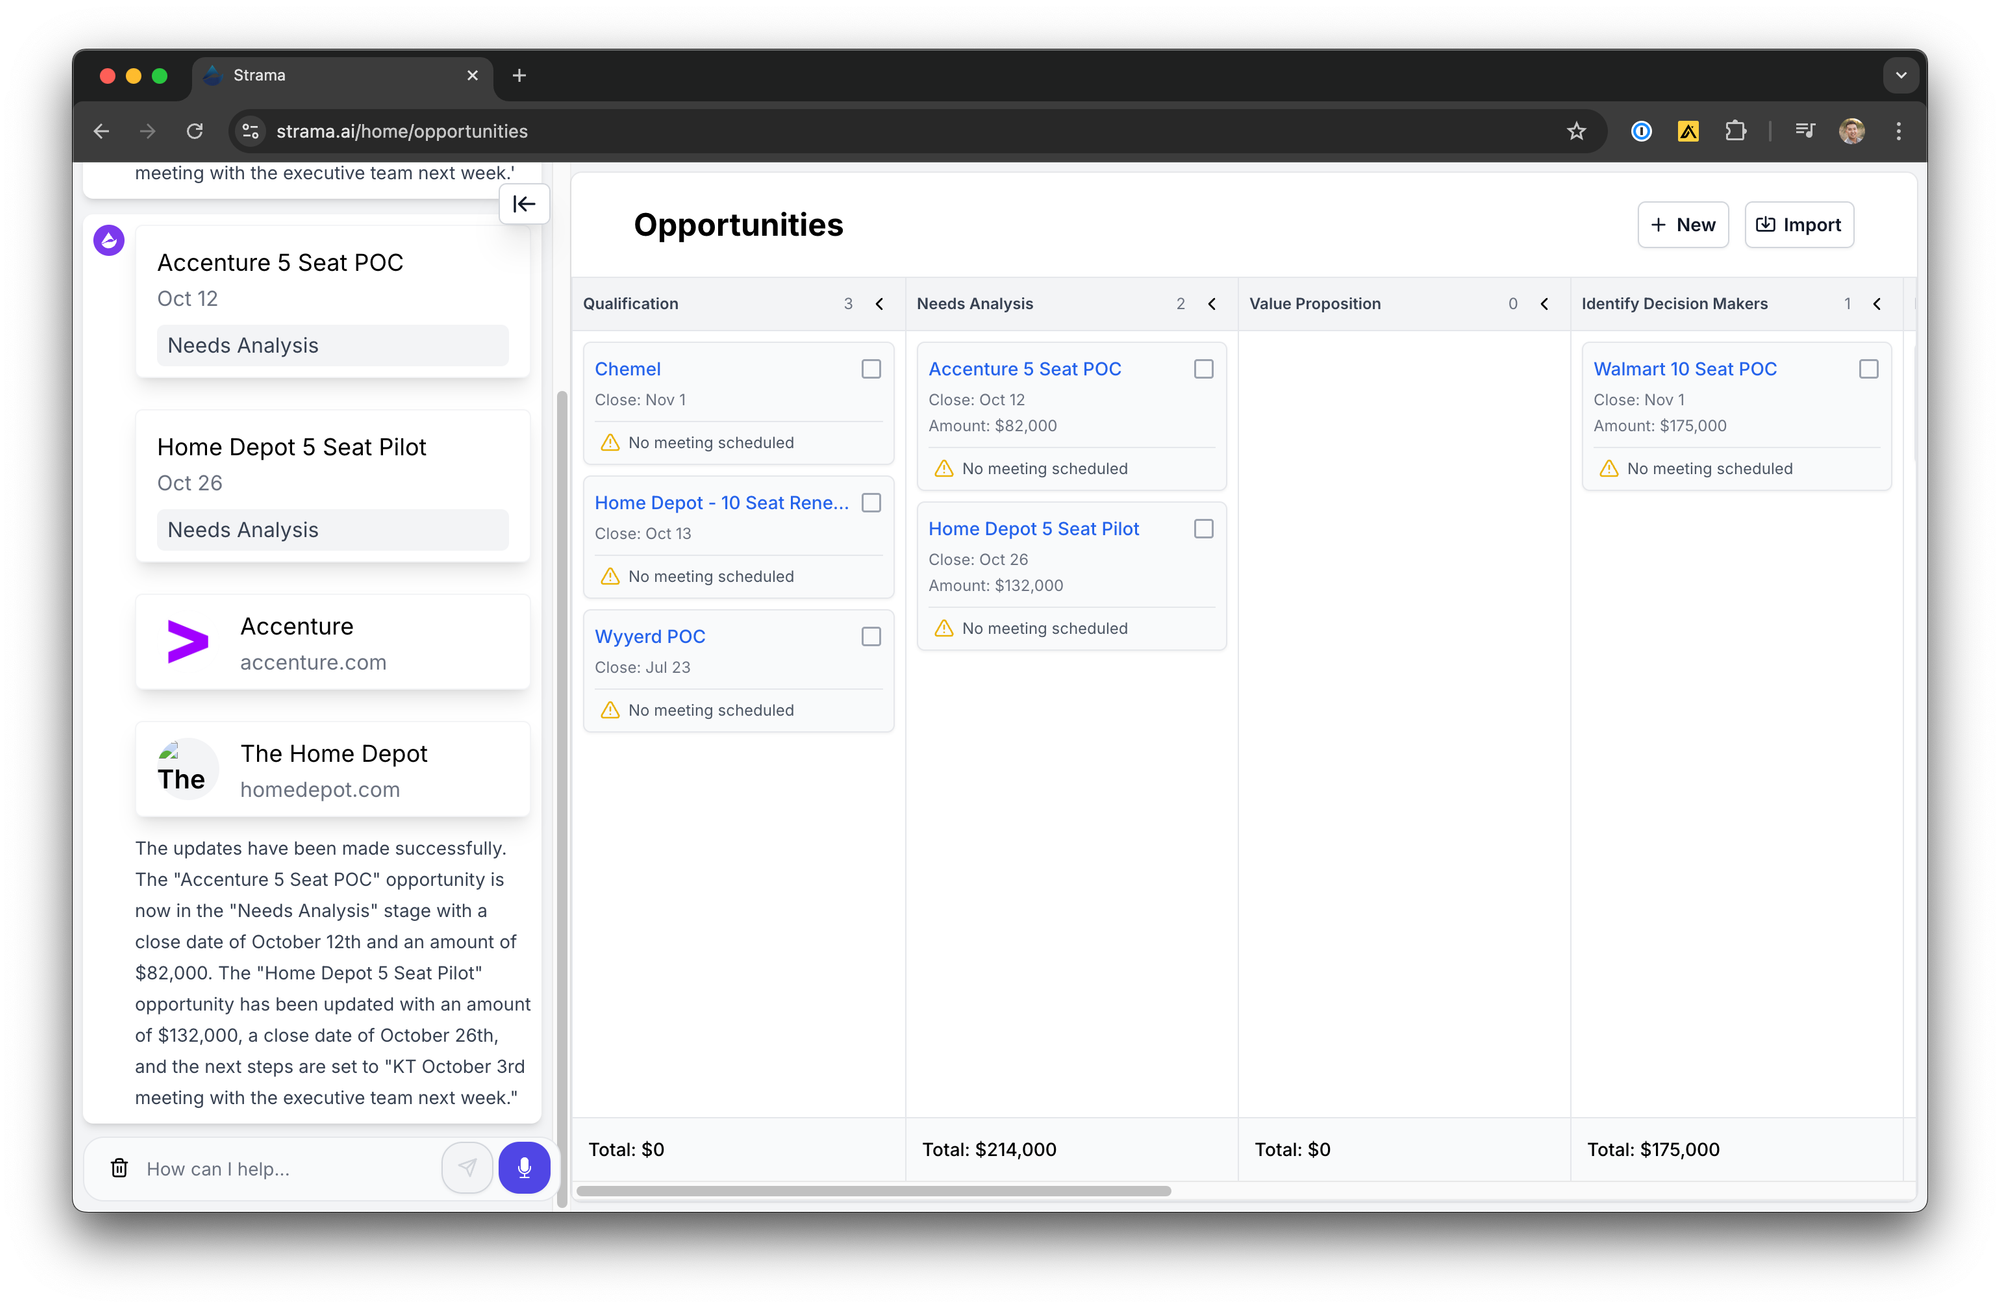Open a new browser tab
The image size is (2000, 1308).
point(519,76)
